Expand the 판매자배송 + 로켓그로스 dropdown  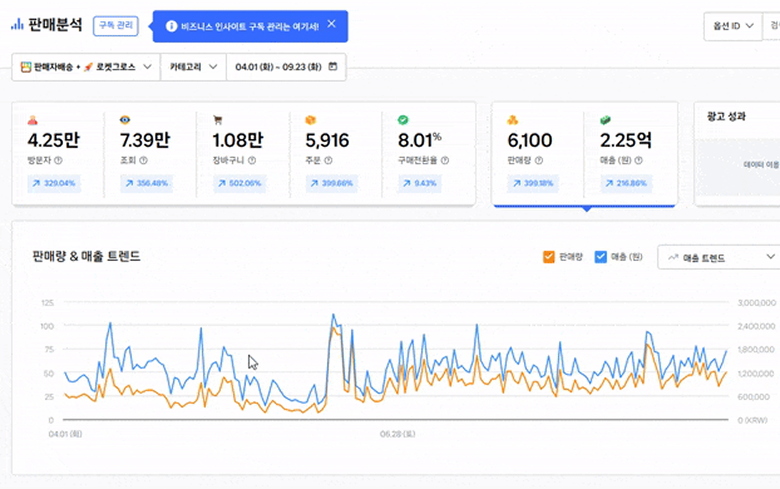tap(87, 67)
